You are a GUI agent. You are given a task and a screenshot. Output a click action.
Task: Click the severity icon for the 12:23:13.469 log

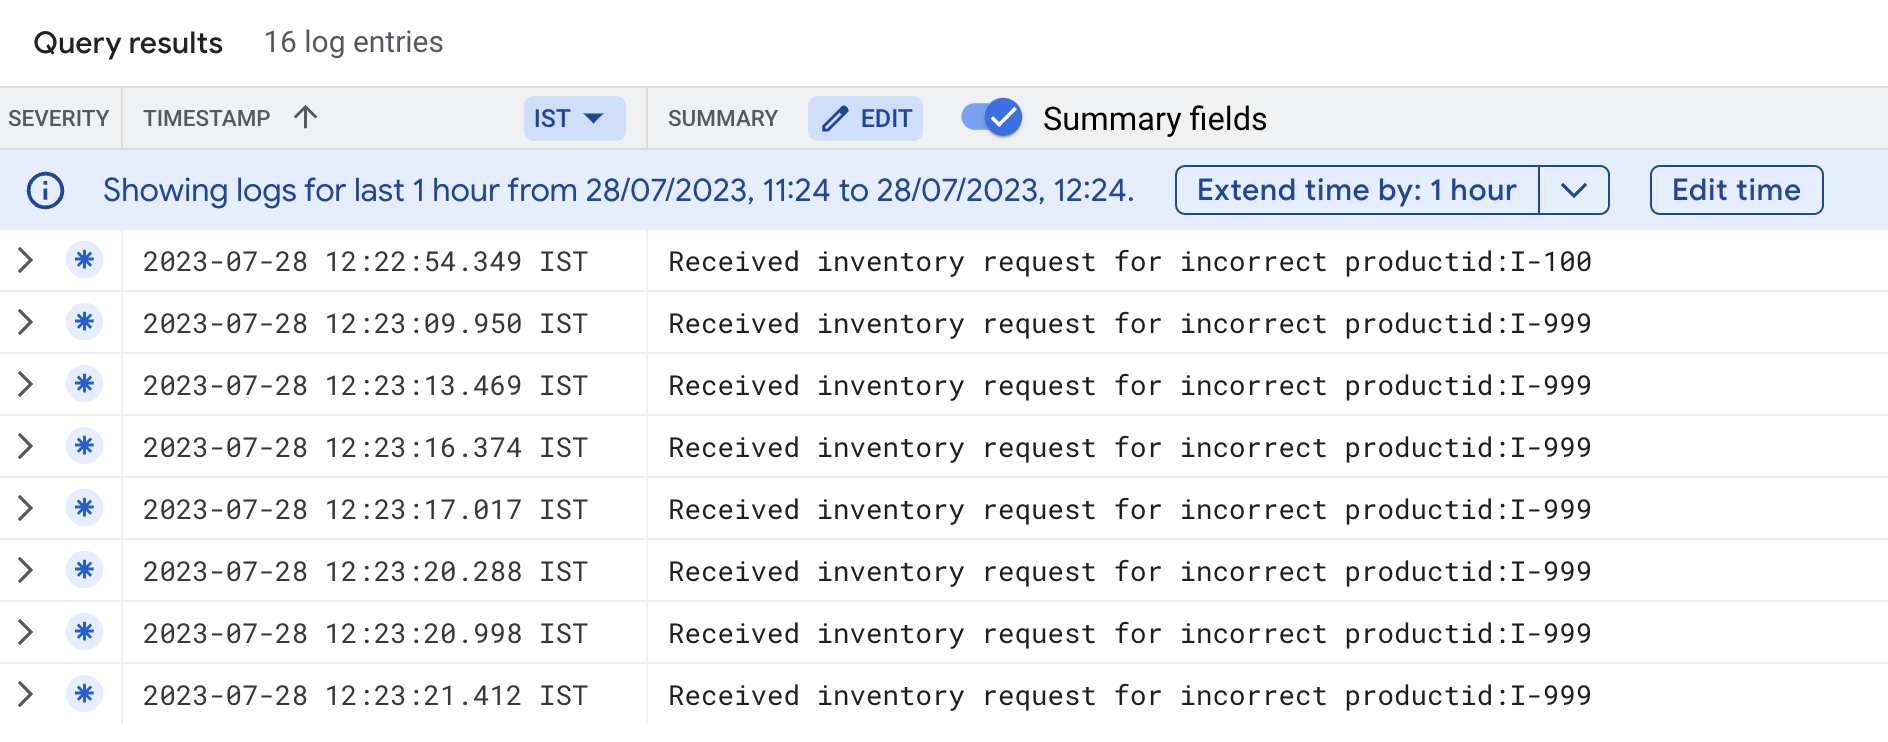tap(84, 385)
